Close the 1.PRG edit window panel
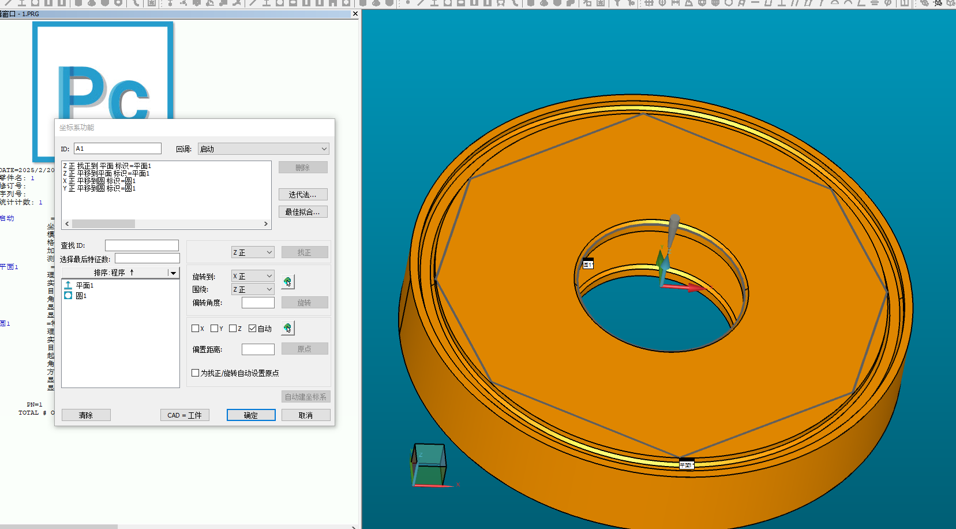The height and width of the screenshot is (529, 956). (355, 14)
